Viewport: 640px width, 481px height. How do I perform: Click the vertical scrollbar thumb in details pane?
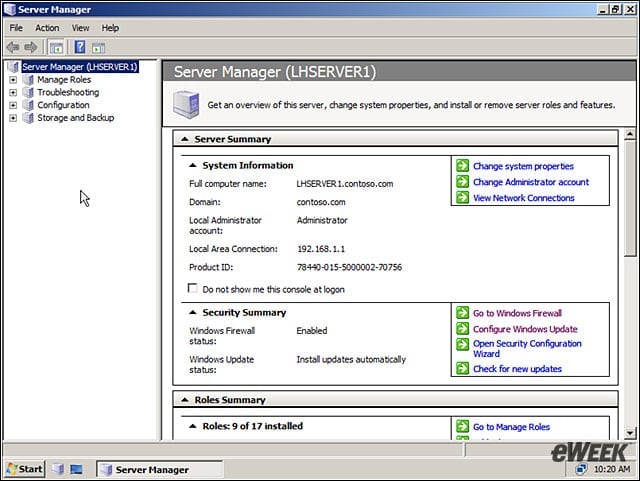630,198
